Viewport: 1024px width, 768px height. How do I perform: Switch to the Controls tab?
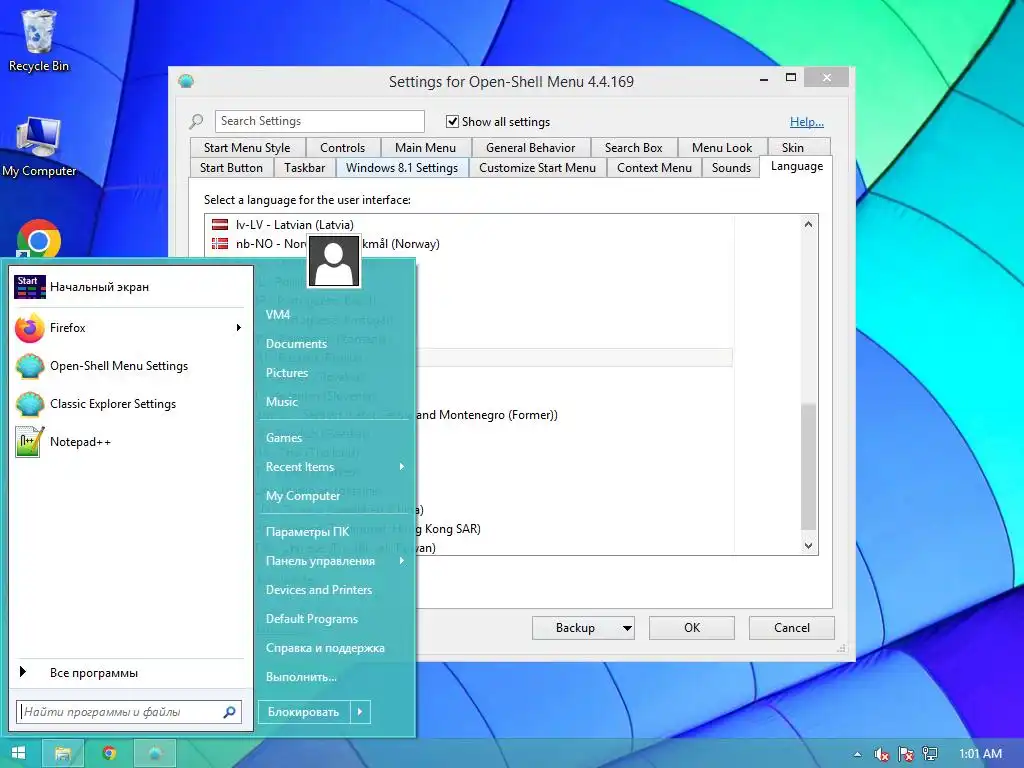pyautogui.click(x=342, y=148)
